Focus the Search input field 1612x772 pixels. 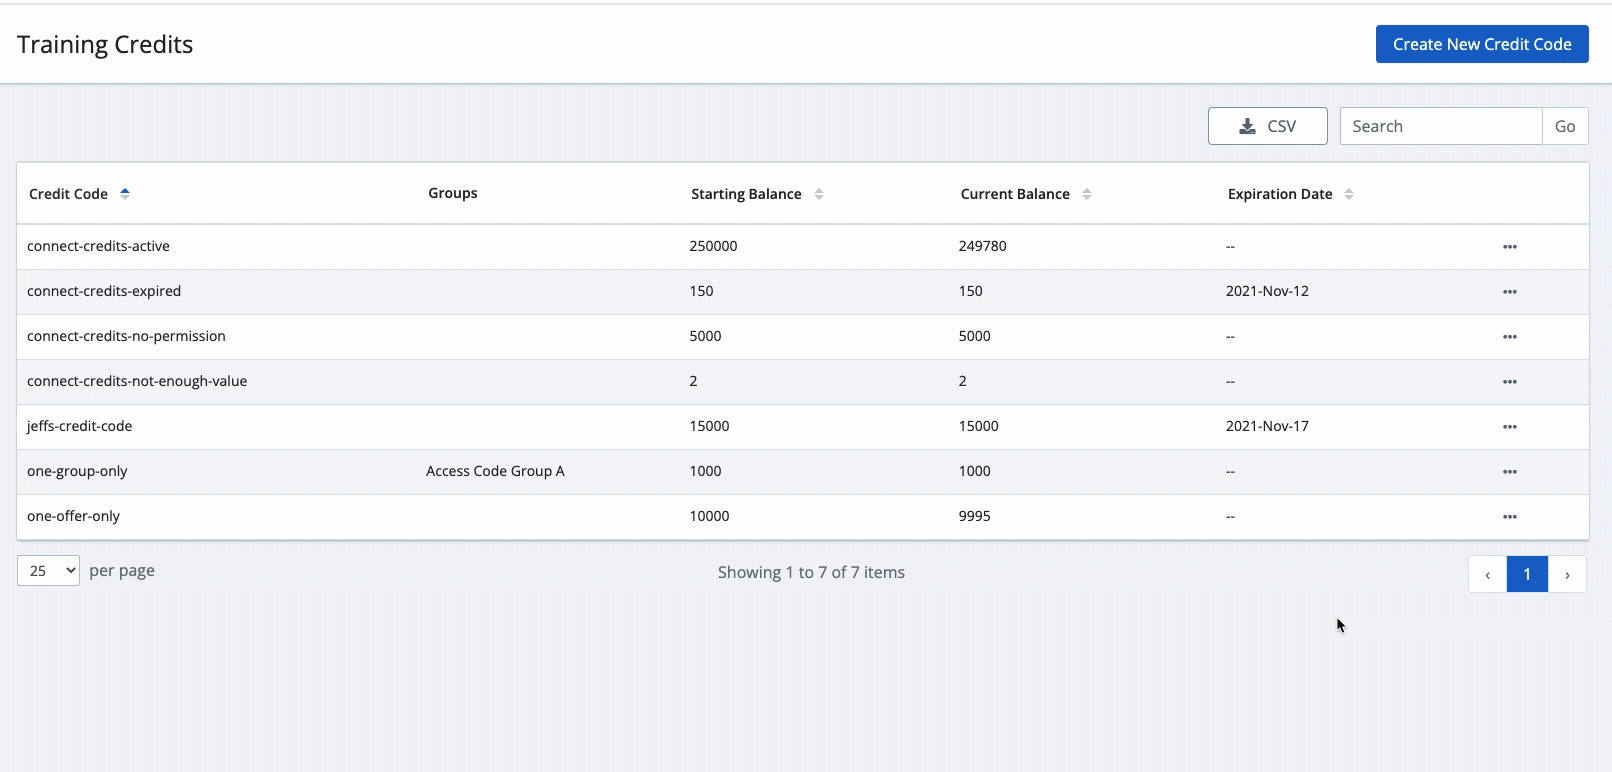(x=1440, y=126)
